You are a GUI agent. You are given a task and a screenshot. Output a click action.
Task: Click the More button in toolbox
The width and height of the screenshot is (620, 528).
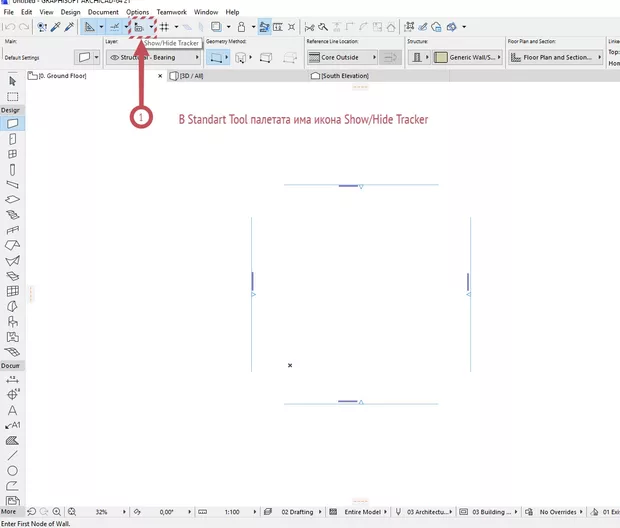9,511
